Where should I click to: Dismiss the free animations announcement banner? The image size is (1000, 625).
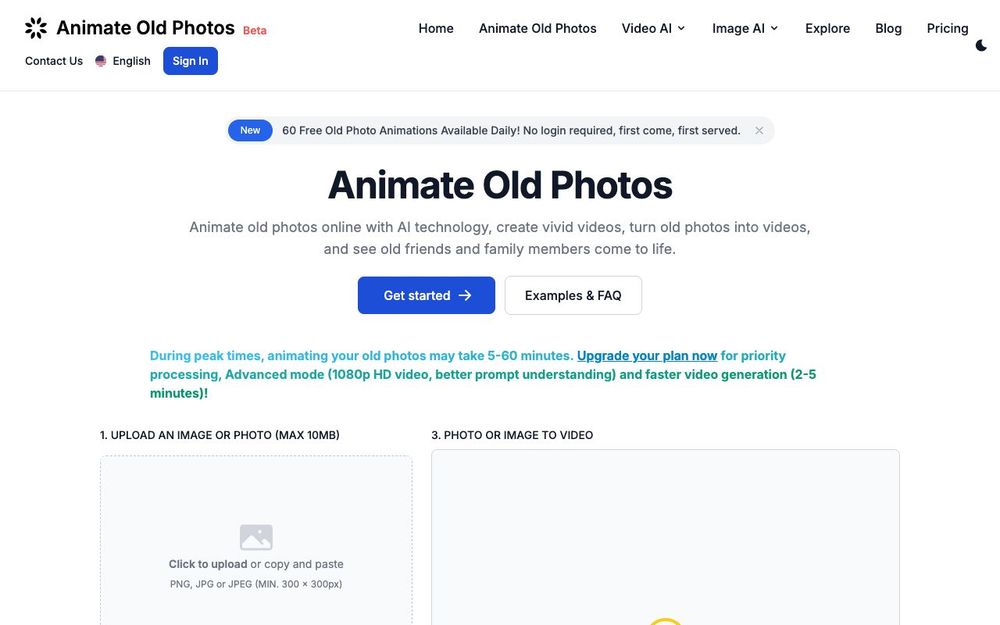759,130
